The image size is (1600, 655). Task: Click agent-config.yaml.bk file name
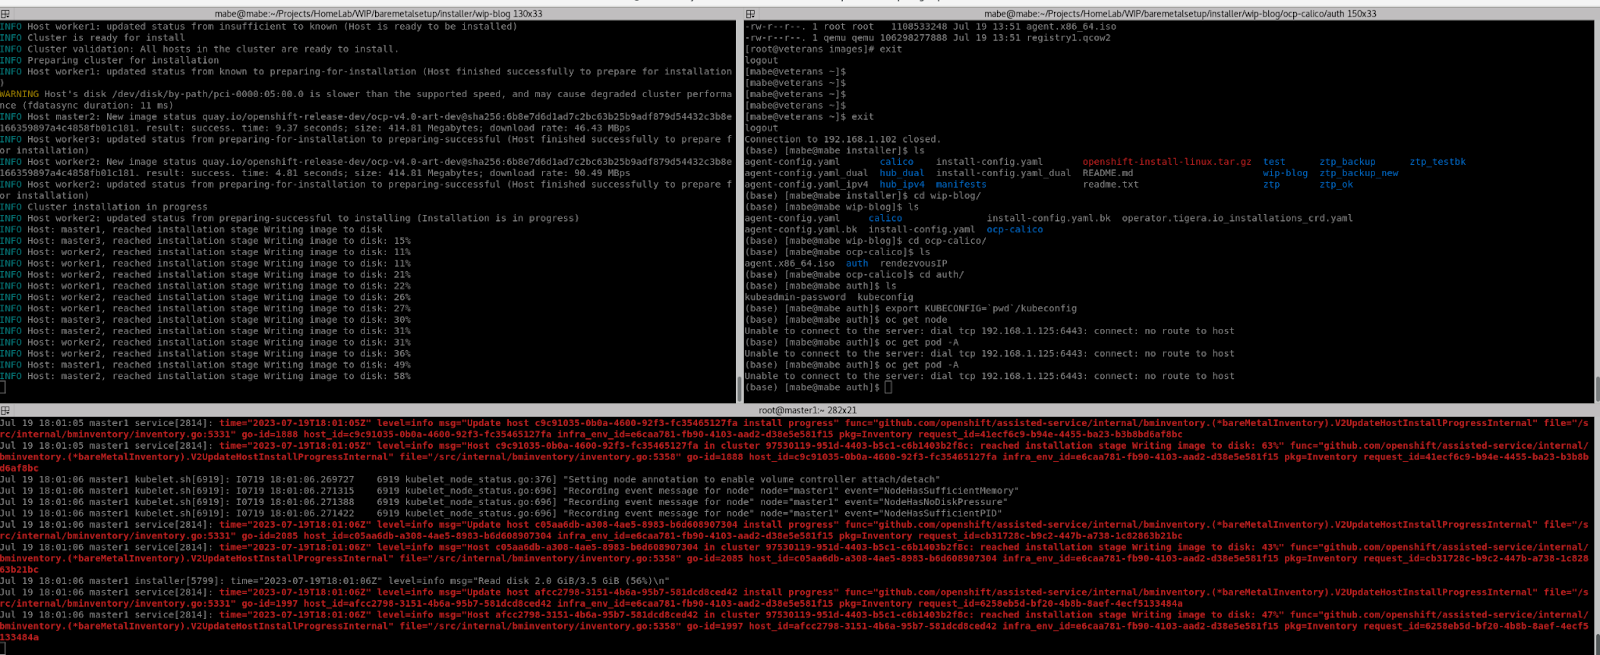(x=800, y=229)
